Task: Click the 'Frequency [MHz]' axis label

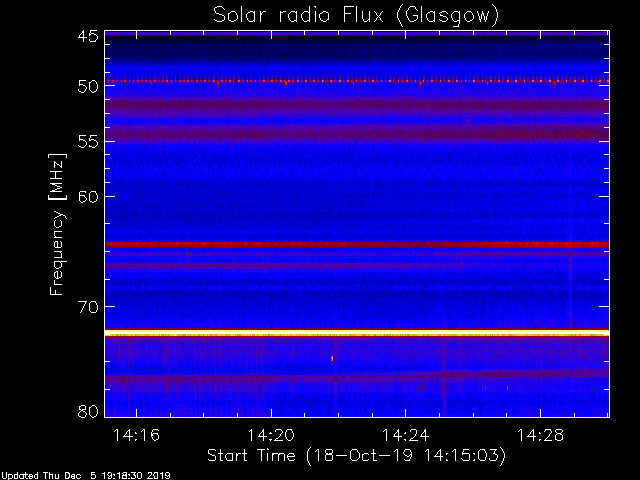Action: point(57,224)
